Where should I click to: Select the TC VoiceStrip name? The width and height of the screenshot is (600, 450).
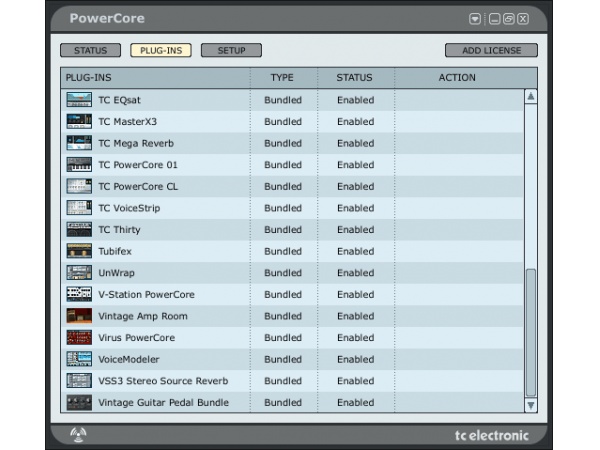pyautogui.click(x=129, y=208)
